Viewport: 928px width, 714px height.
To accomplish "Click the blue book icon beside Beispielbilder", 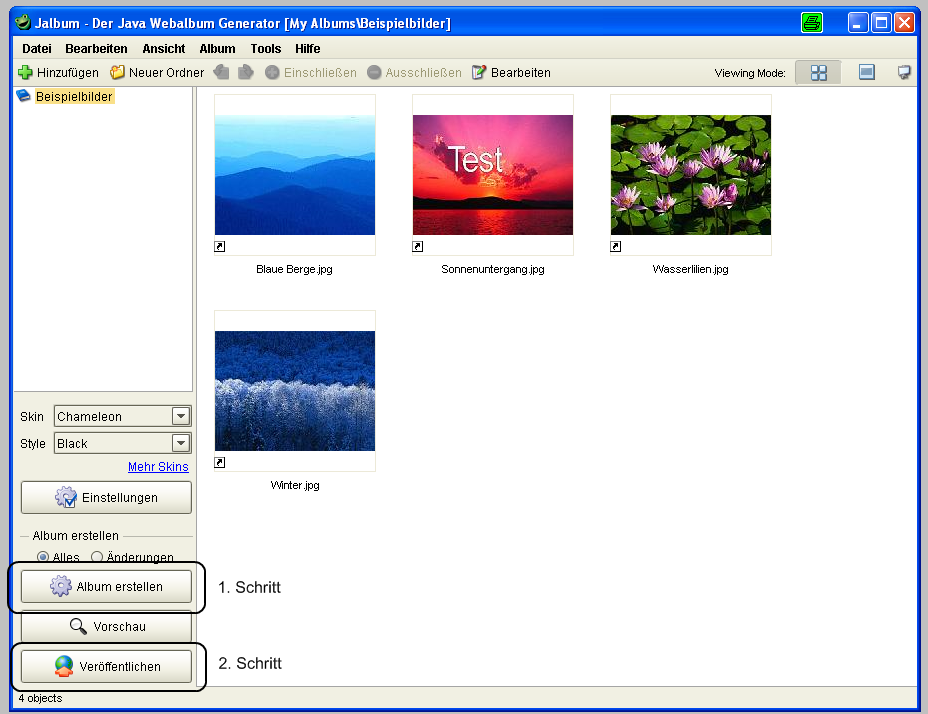I will point(23,95).
